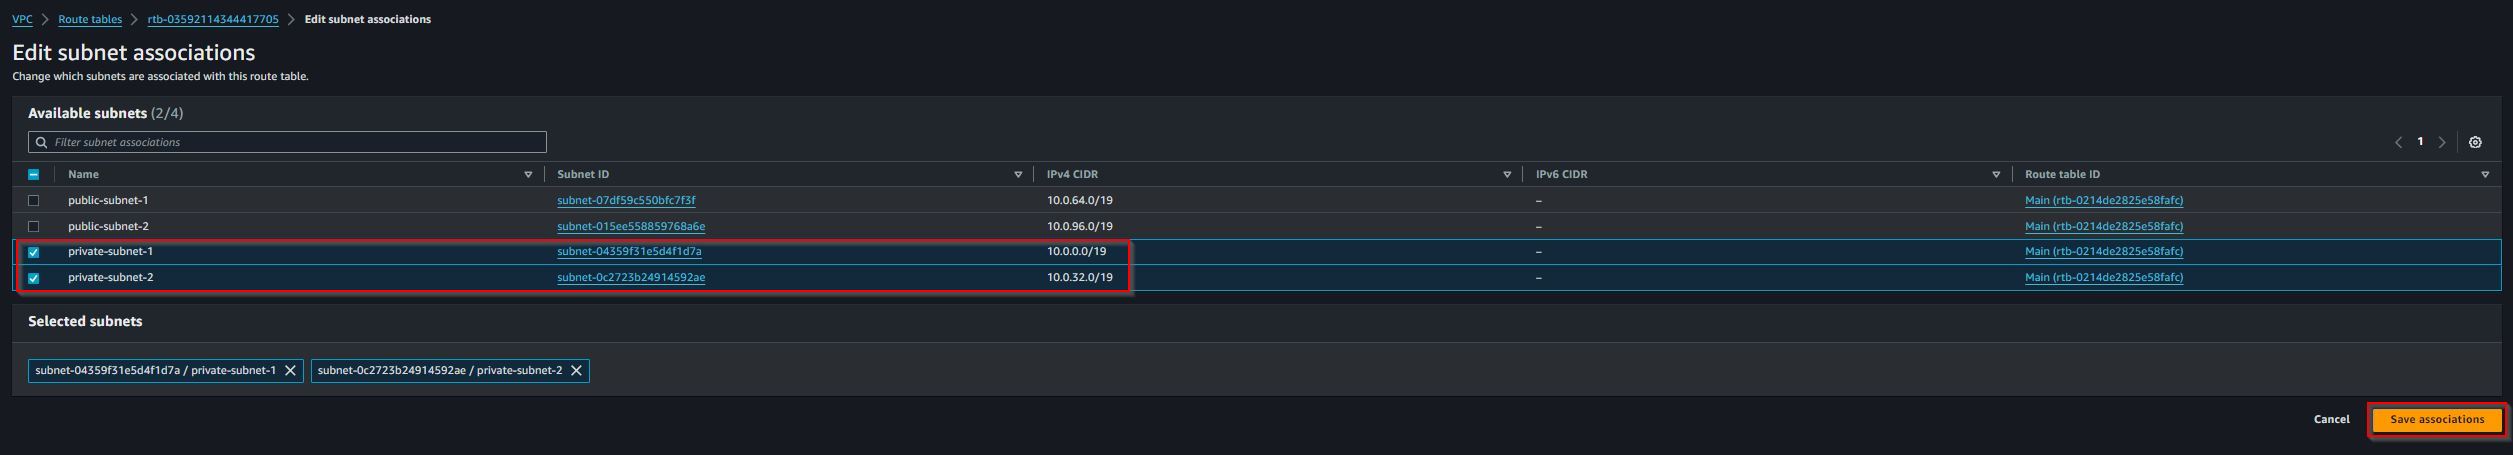The width and height of the screenshot is (2513, 455).
Task: Open the VPC breadcrumb
Action: tap(22, 19)
